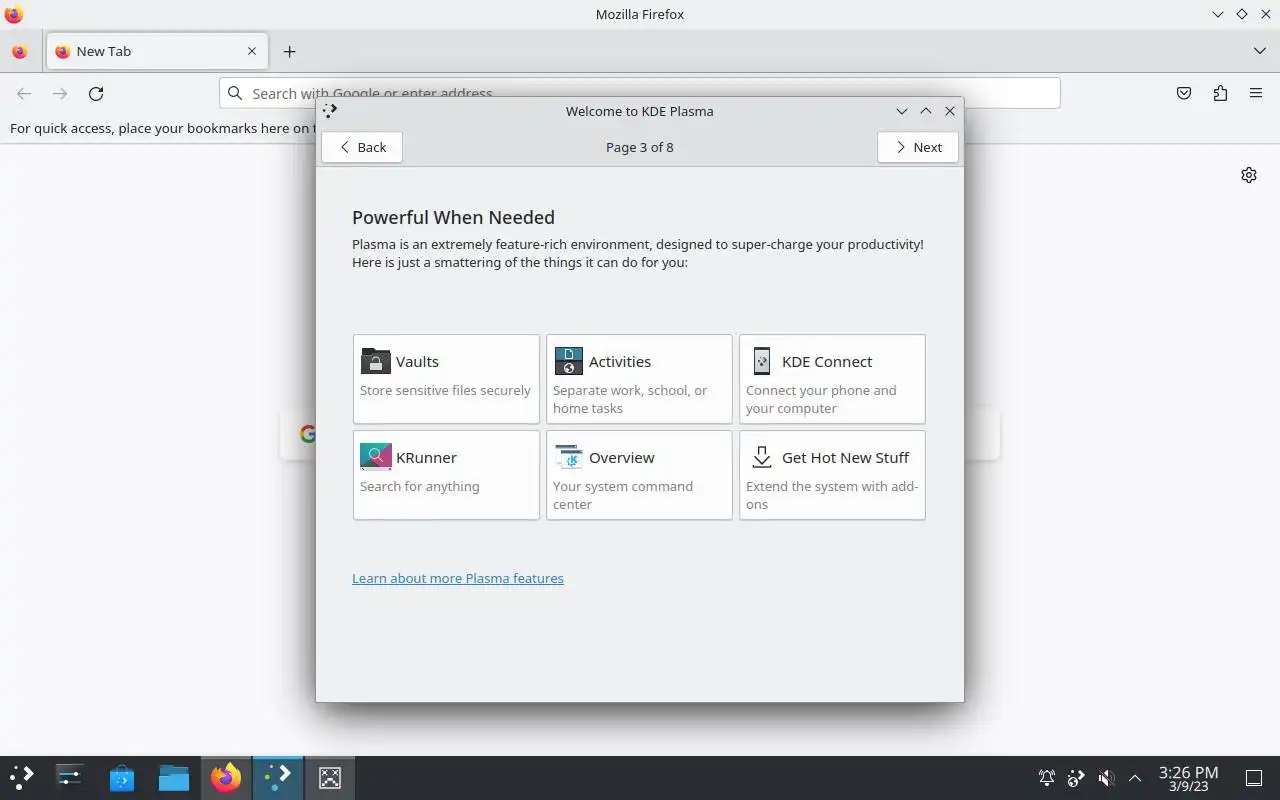Reload the Firefox page
1280x800 pixels.
tap(96, 93)
